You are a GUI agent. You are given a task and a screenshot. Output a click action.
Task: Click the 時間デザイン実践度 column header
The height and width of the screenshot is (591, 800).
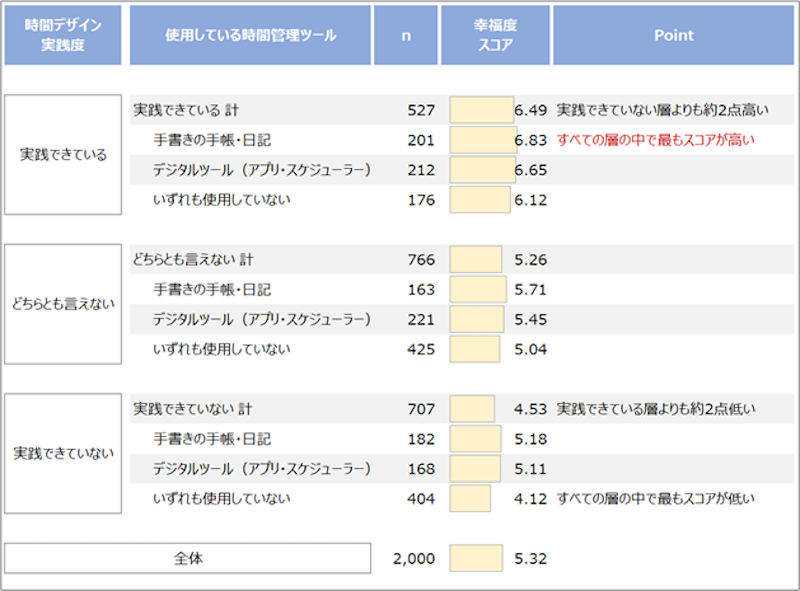point(63,35)
